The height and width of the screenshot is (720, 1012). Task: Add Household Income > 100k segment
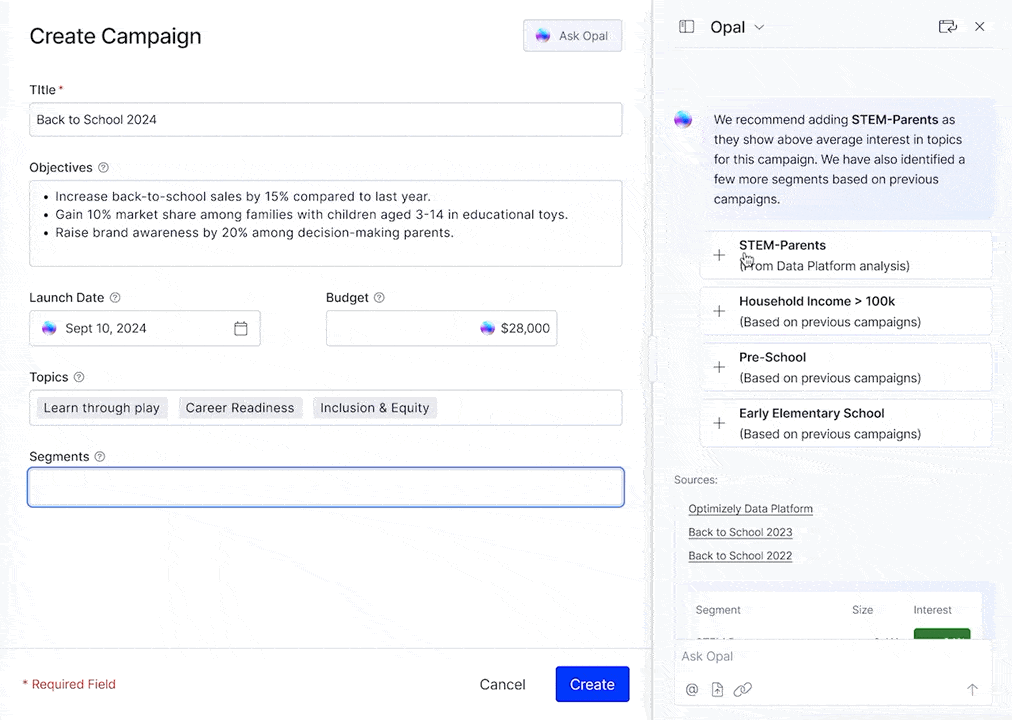(x=719, y=311)
